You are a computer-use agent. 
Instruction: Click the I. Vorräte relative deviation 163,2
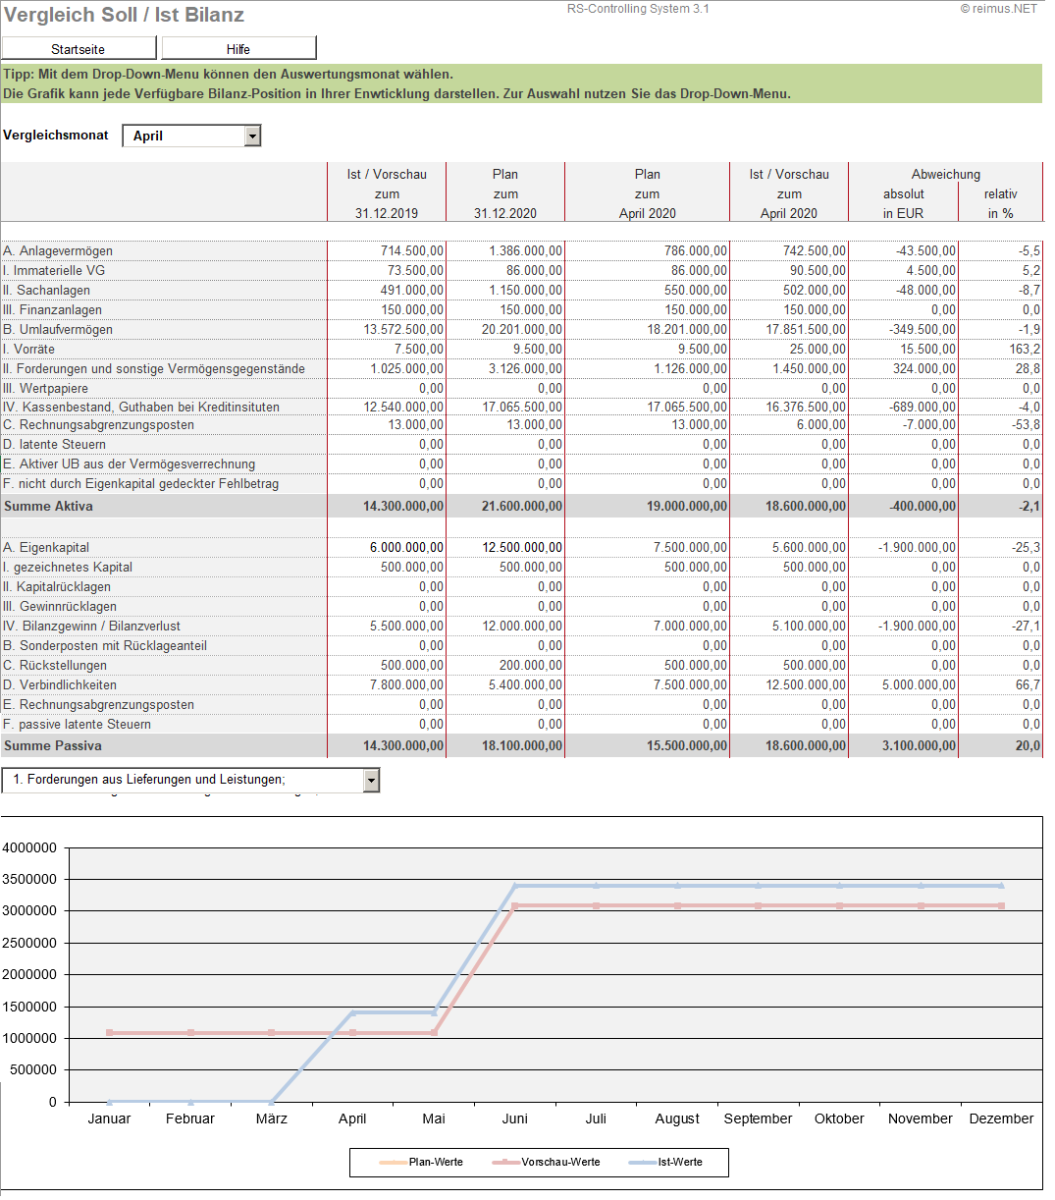tap(1023, 350)
